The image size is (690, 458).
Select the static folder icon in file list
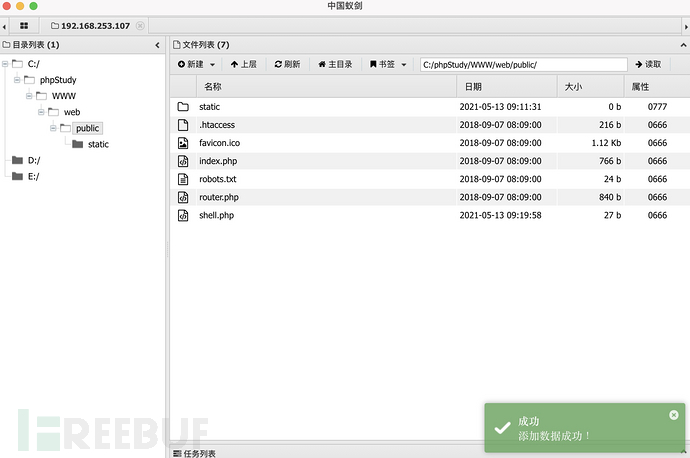tap(183, 107)
